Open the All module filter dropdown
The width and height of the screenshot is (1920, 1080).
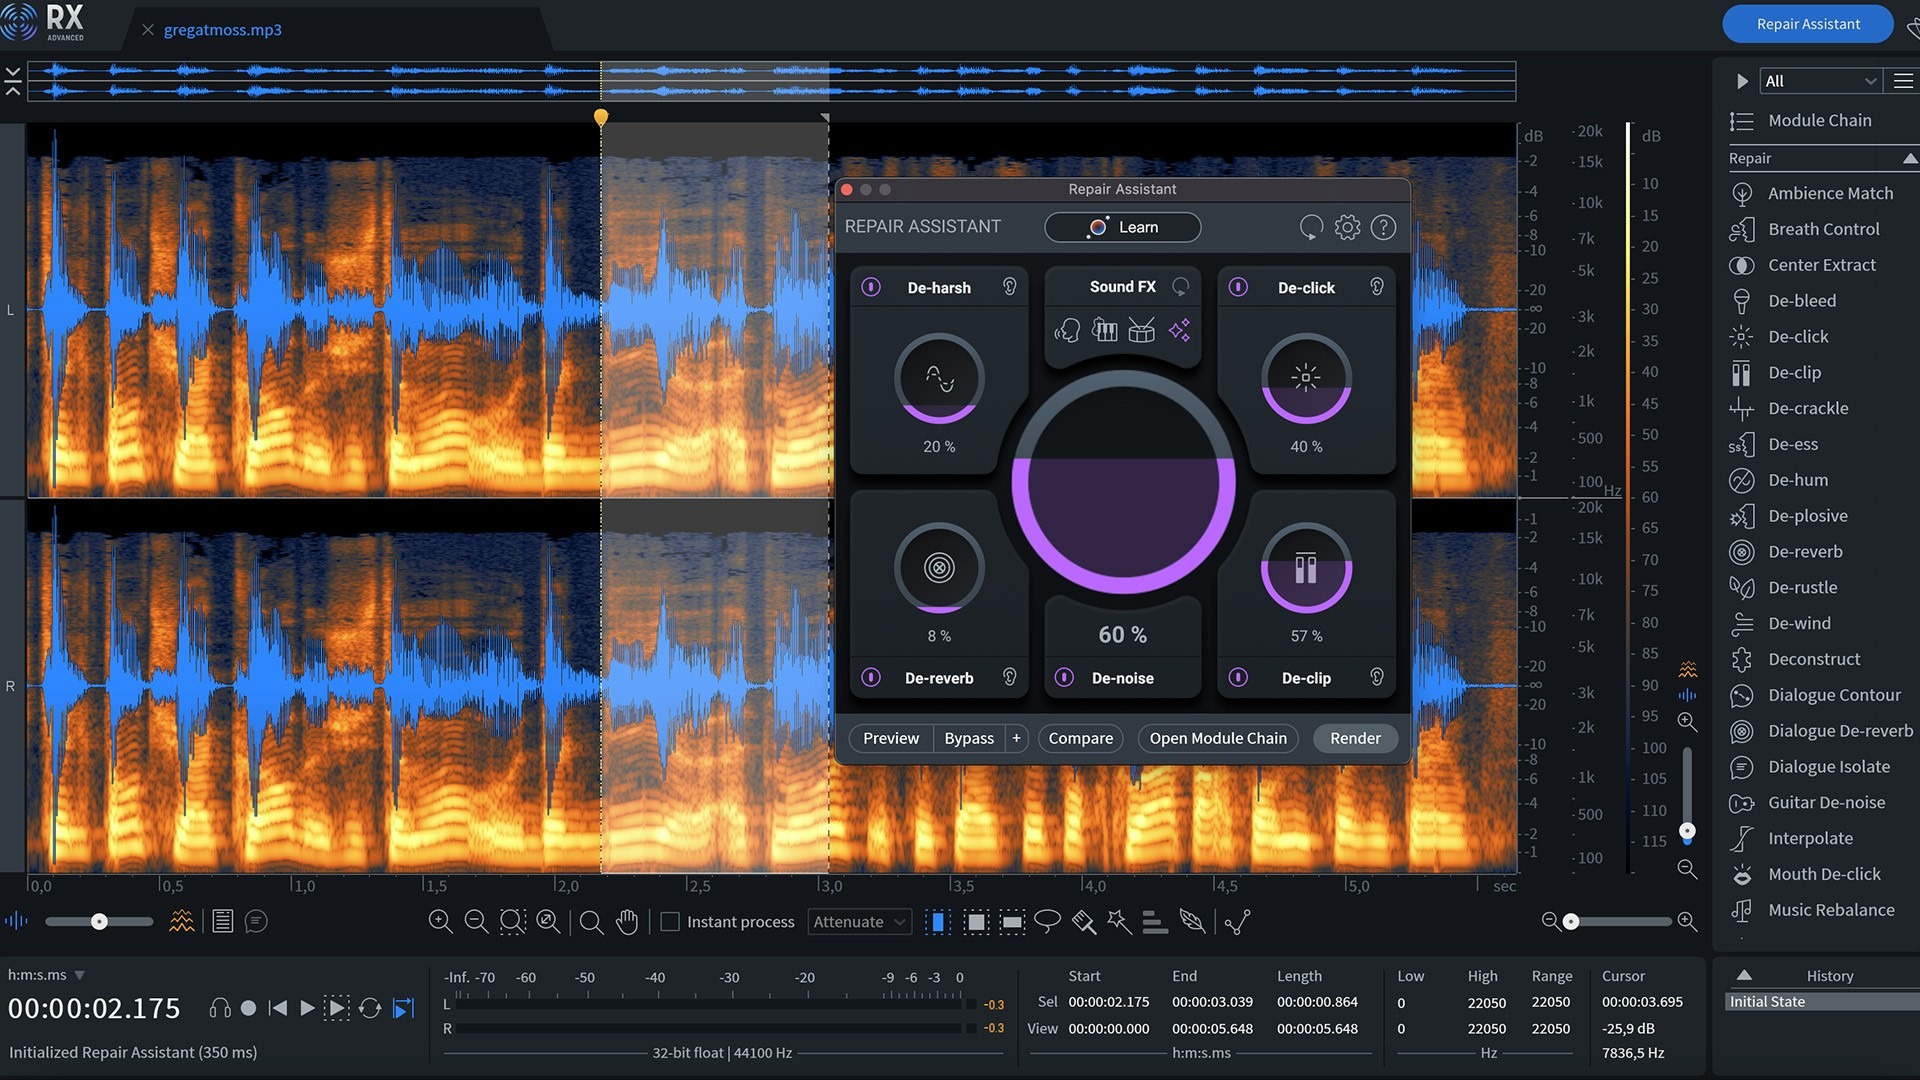(x=1820, y=81)
